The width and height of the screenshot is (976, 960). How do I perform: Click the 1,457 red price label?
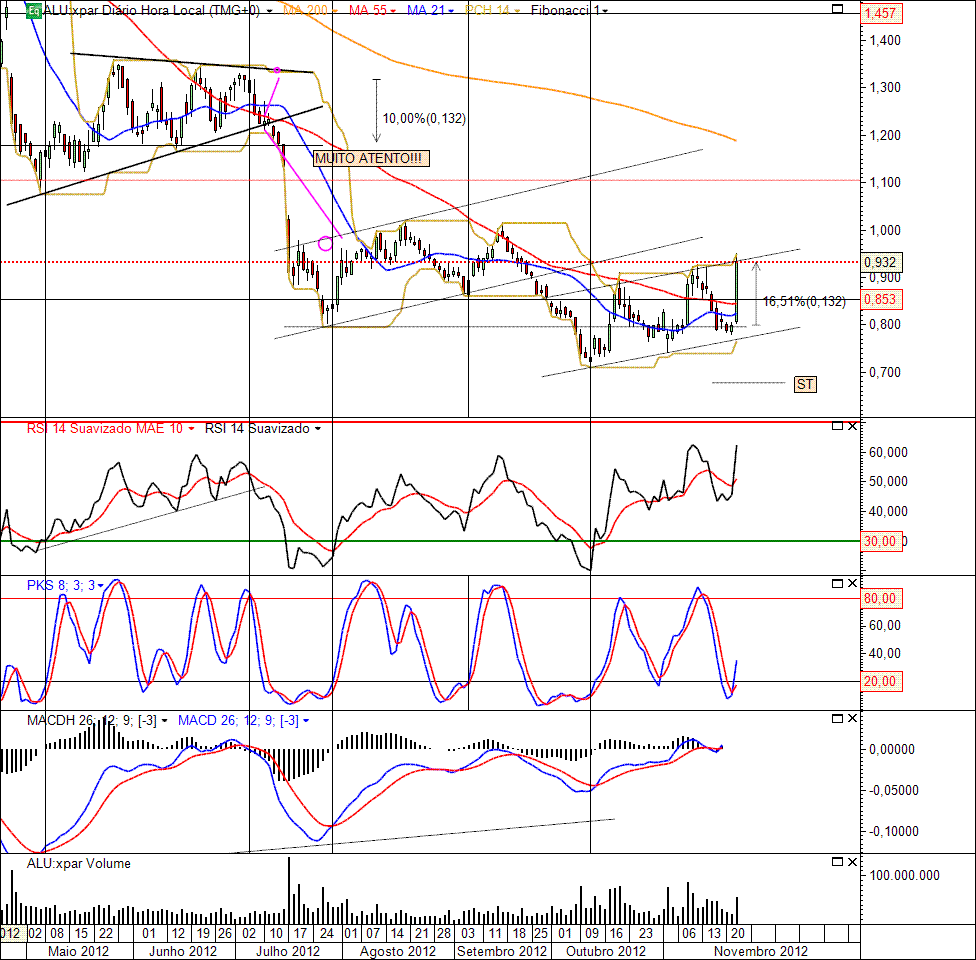[x=881, y=13]
